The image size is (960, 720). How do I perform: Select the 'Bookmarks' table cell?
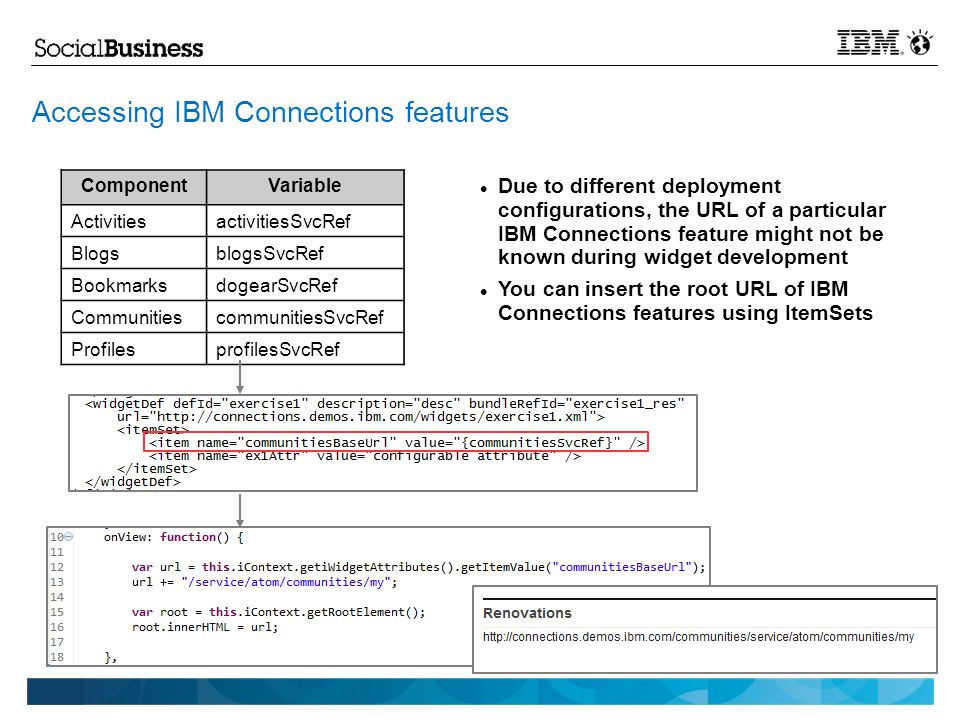pyautogui.click(x=134, y=285)
